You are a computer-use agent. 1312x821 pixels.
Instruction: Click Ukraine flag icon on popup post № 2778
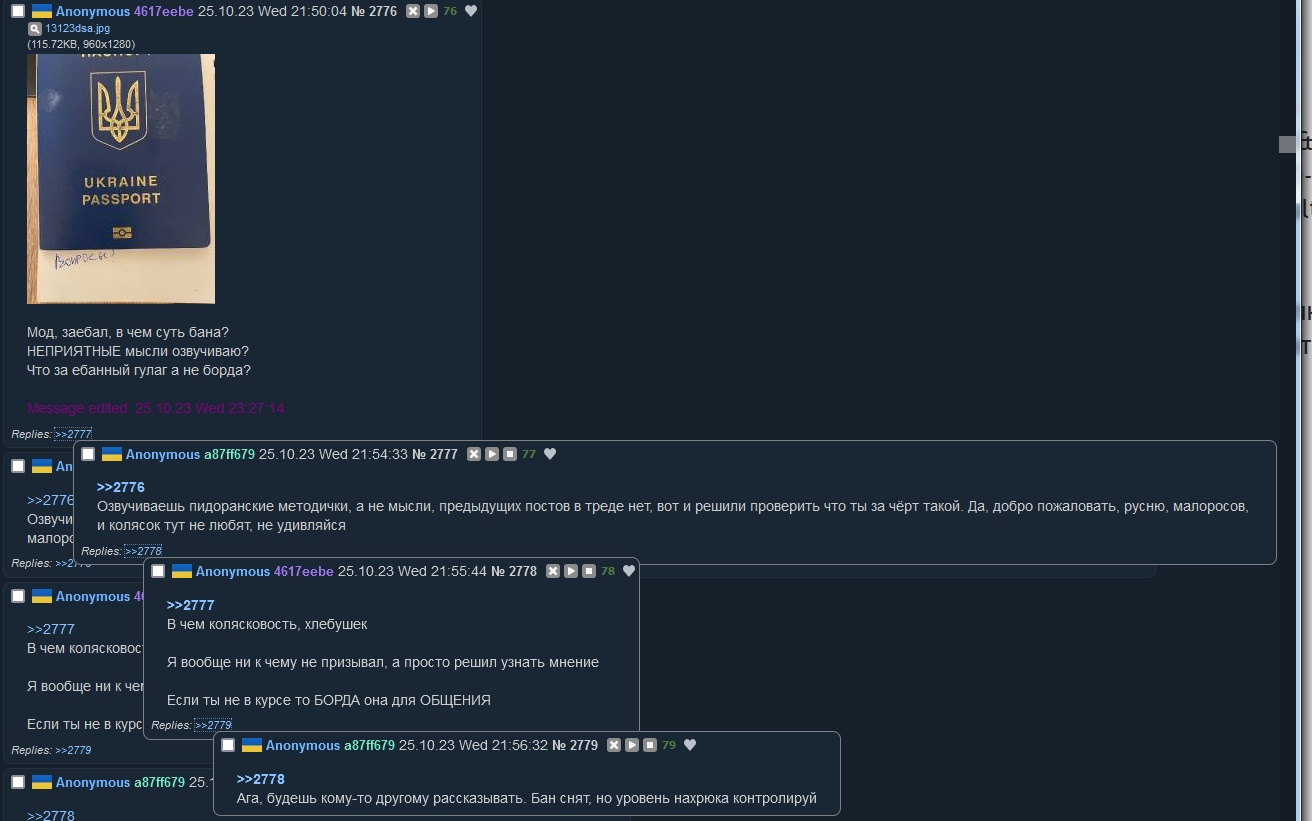182,571
